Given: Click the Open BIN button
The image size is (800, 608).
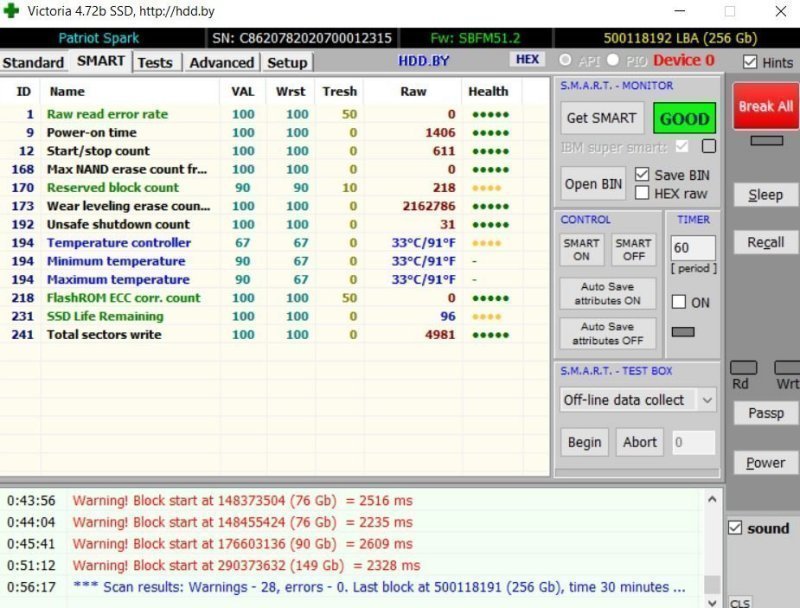Looking at the screenshot, I should [x=593, y=184].
